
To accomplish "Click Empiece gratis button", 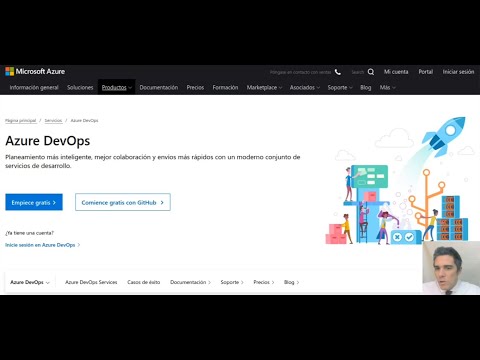I will 34,202.
